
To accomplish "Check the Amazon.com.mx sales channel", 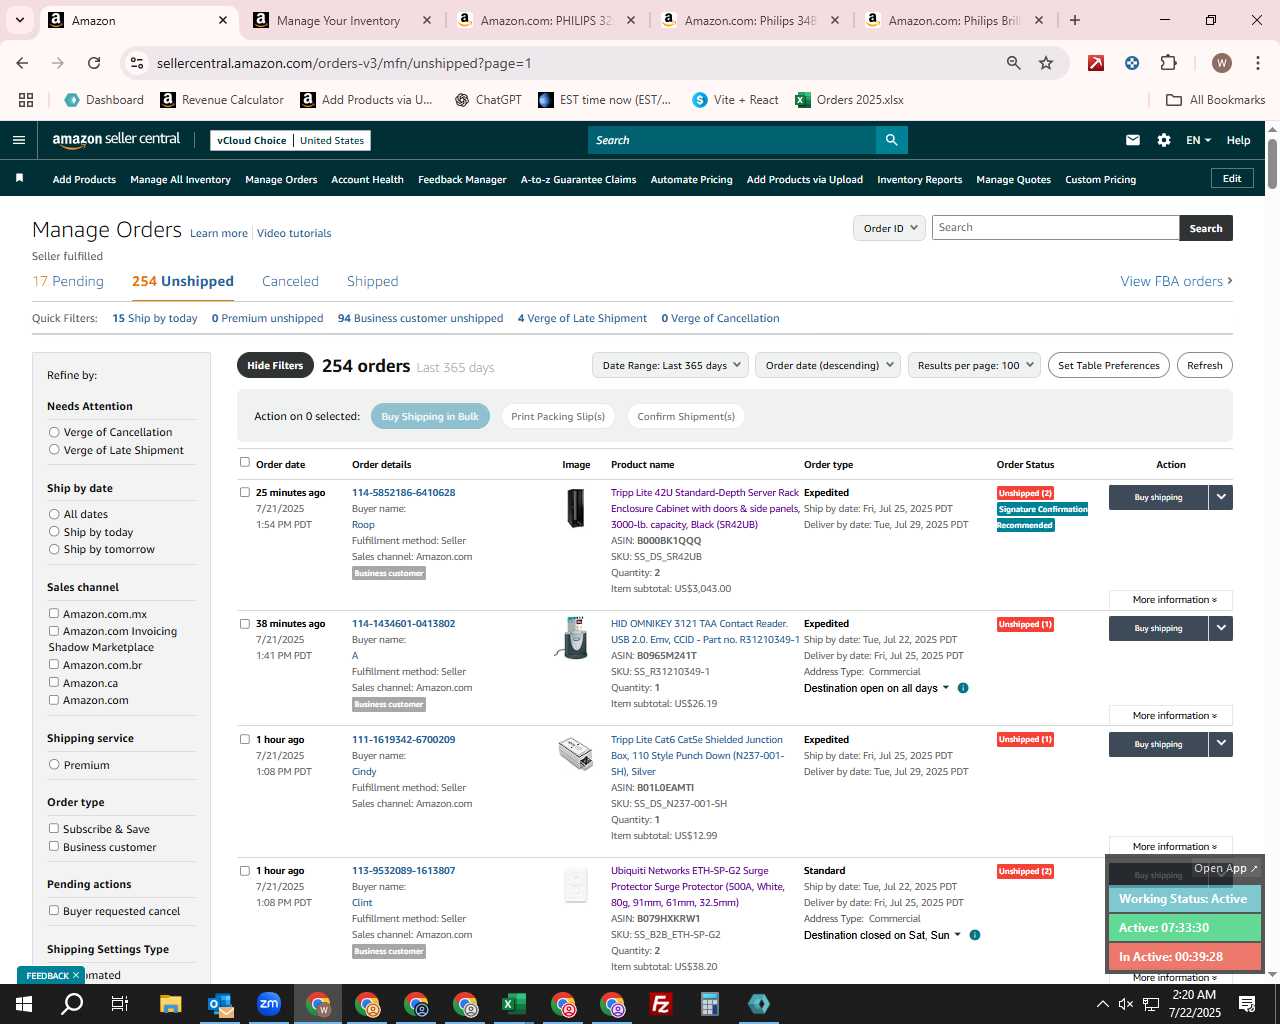I will click(x=54, y=614).
